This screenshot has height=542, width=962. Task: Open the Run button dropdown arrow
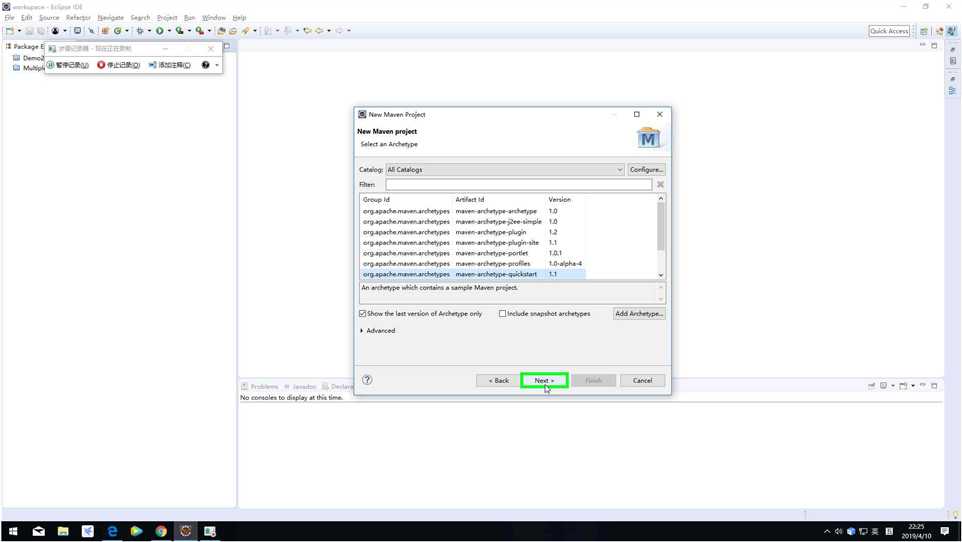(x=169, y=31)
